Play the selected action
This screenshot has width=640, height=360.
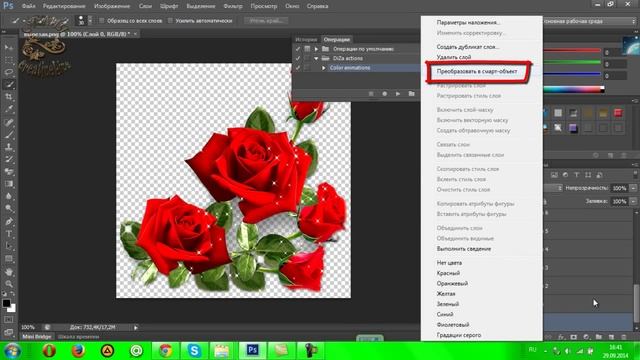(x=398, y=94)
